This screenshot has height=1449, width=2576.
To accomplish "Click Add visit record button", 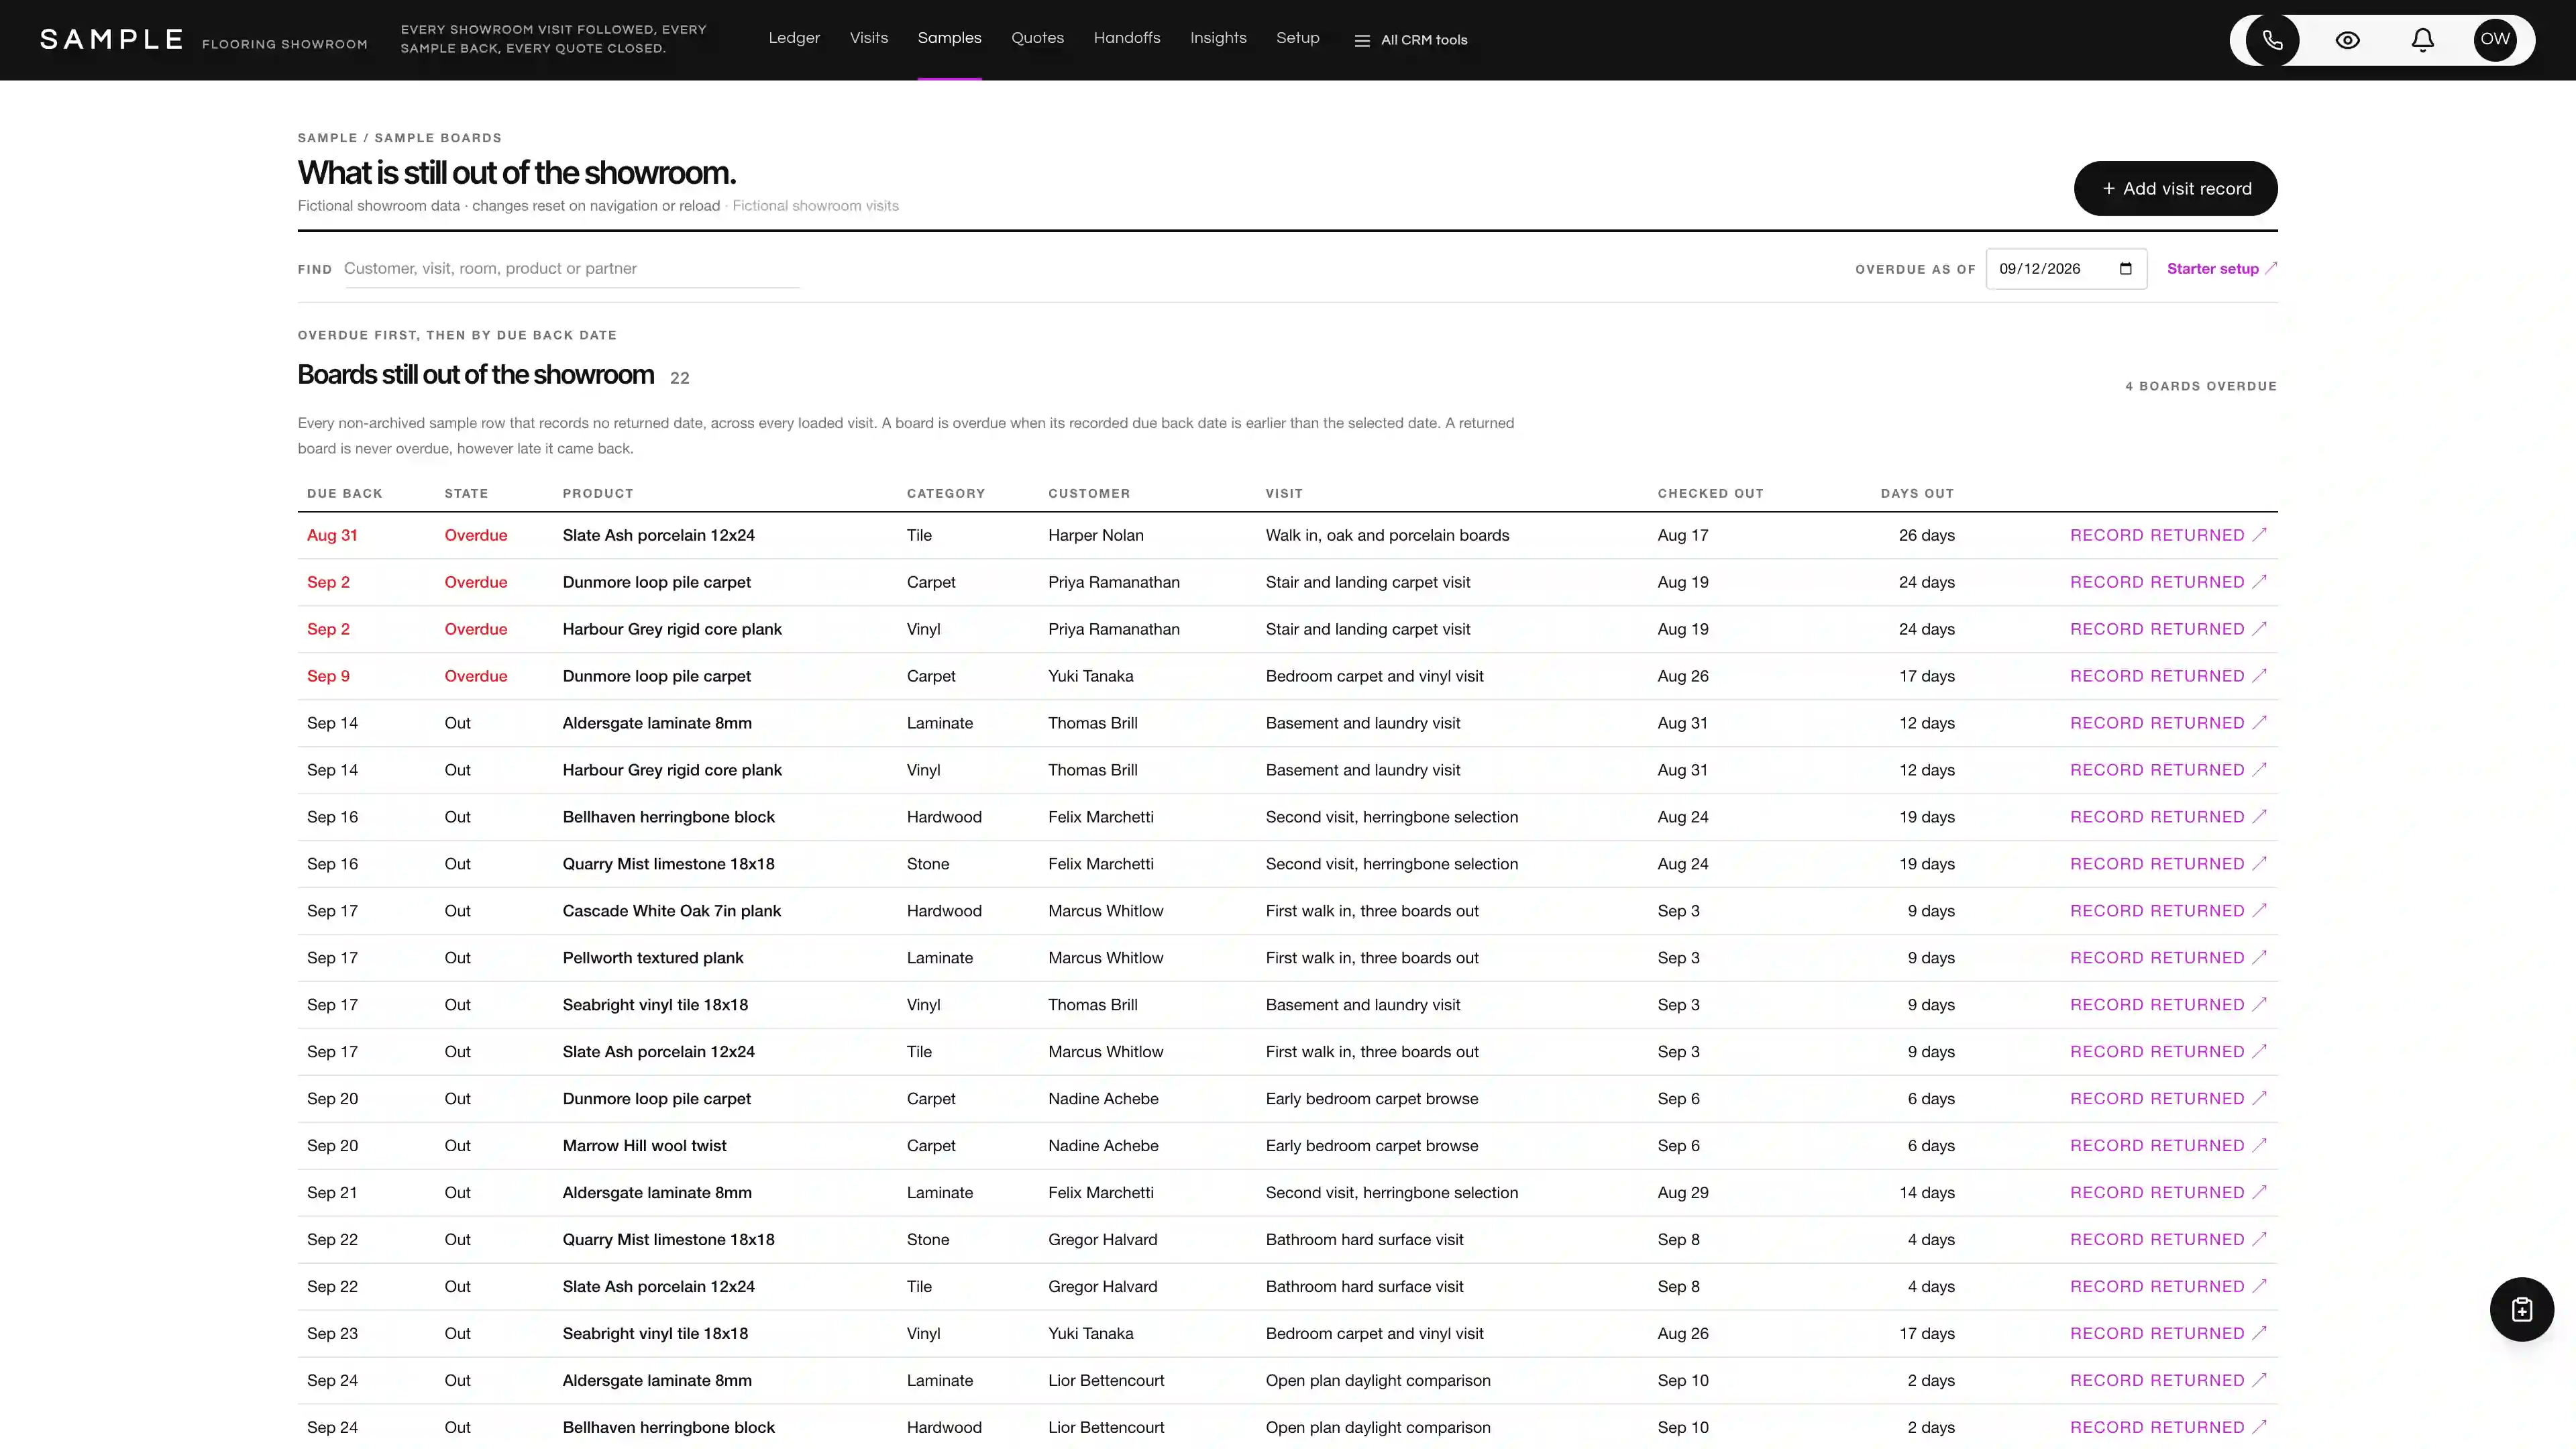I will pyautogui.click(x=2175, y=188).
